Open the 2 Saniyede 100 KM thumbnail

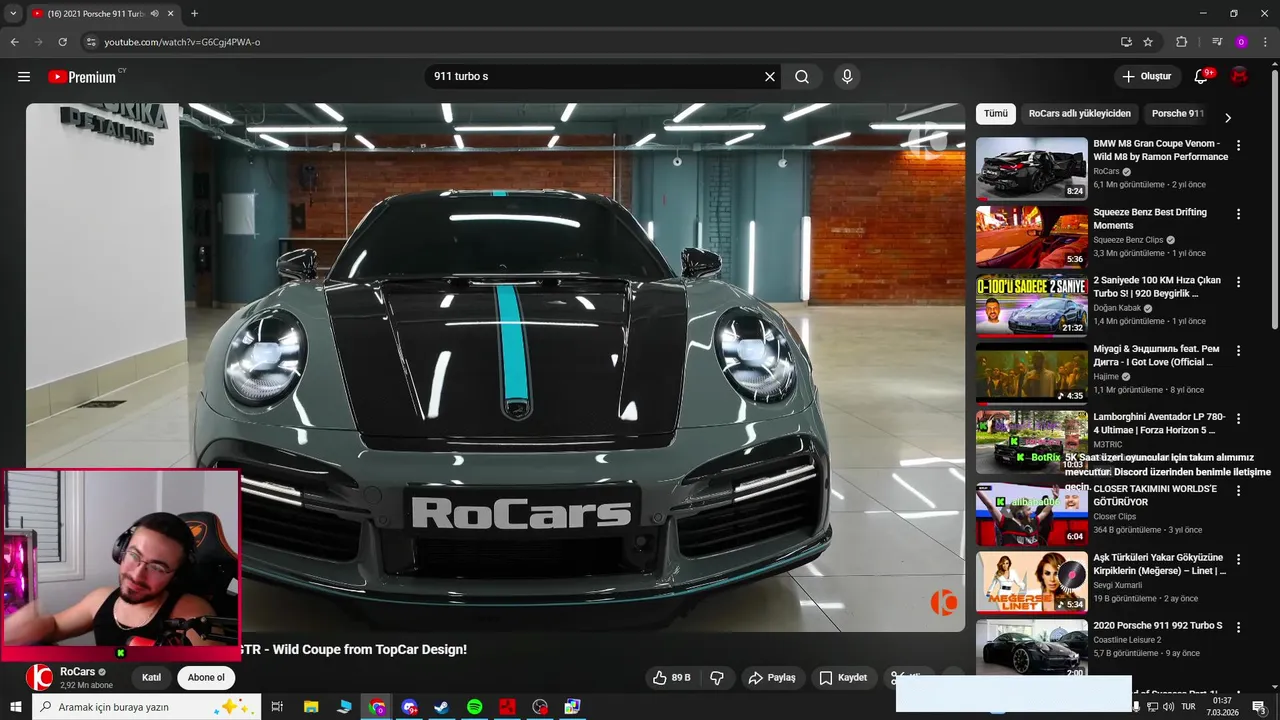(x=1031, y=305)
